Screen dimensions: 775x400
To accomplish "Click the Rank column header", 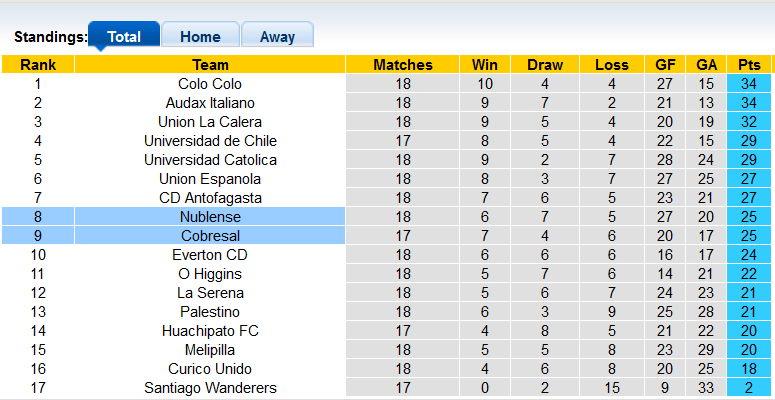I will (x=38, y=65).
